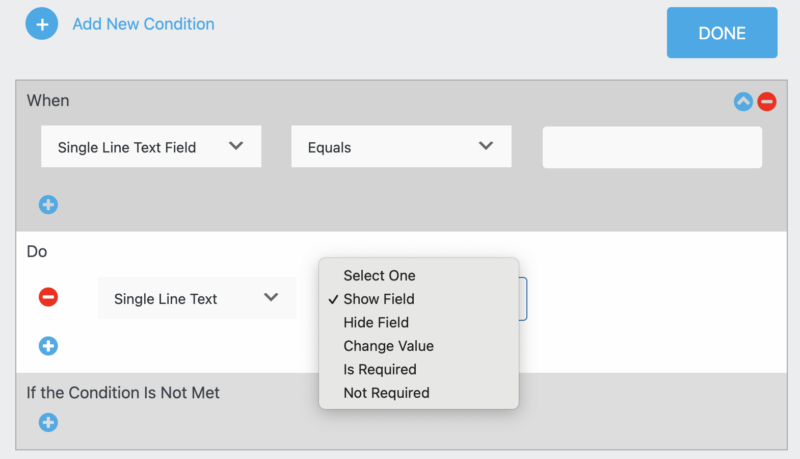This screenshot has width=800, height=459.
Task: Remove the condition using the red minus in When header
Action: pyautogui.click(x=767, y=101)
